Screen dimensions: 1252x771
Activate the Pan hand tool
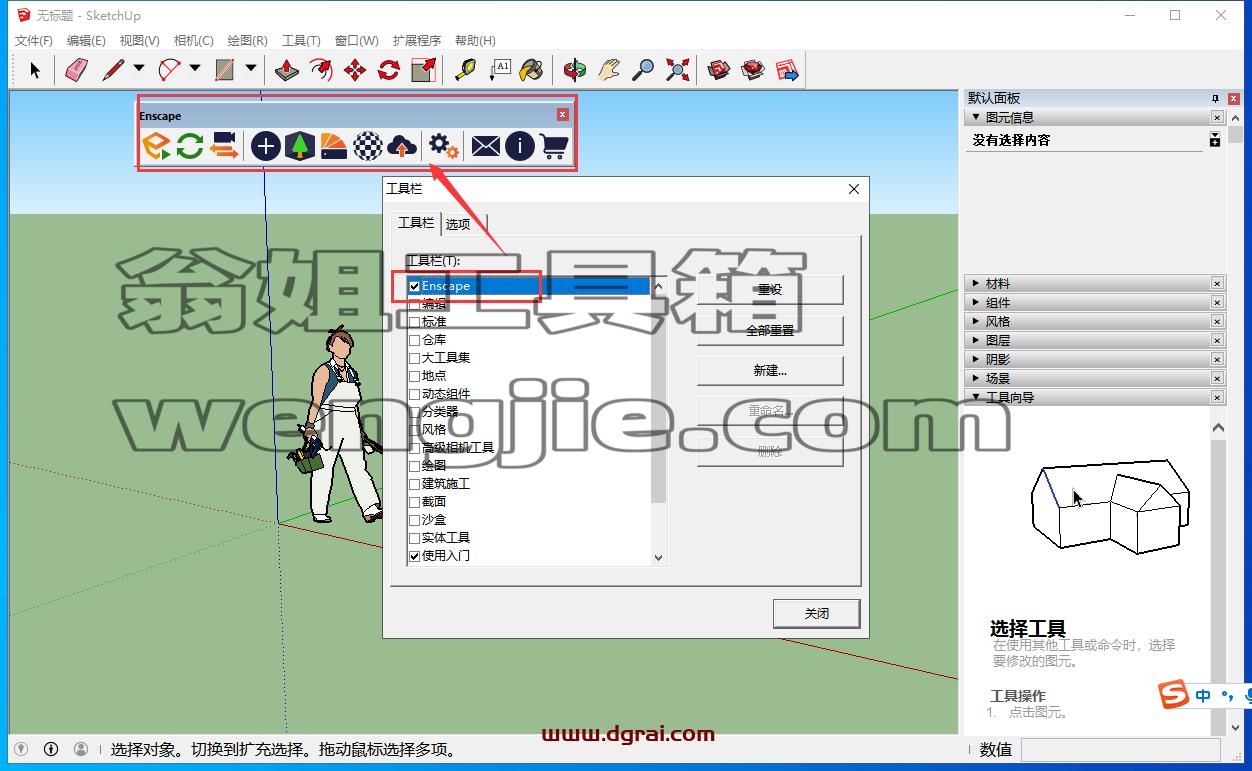point(609,69)
